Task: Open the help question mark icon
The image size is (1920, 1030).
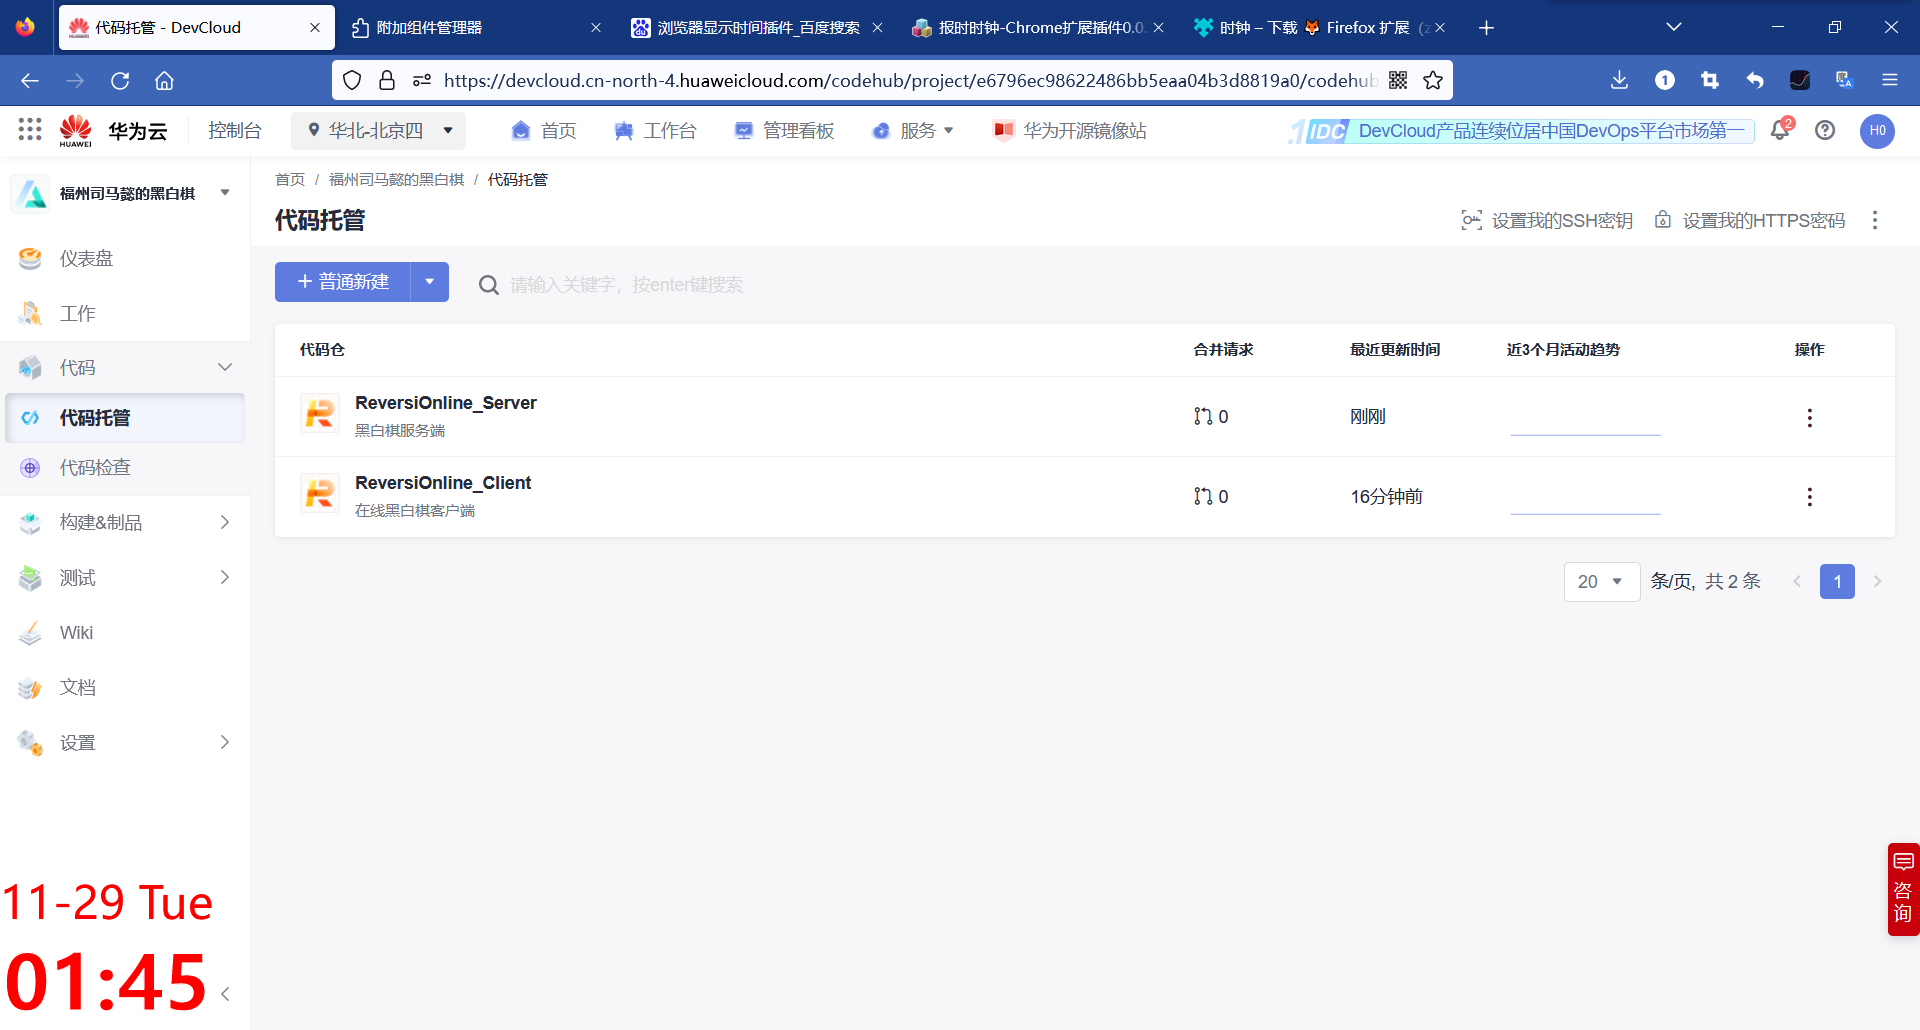Action: [x=1825, y=130]
